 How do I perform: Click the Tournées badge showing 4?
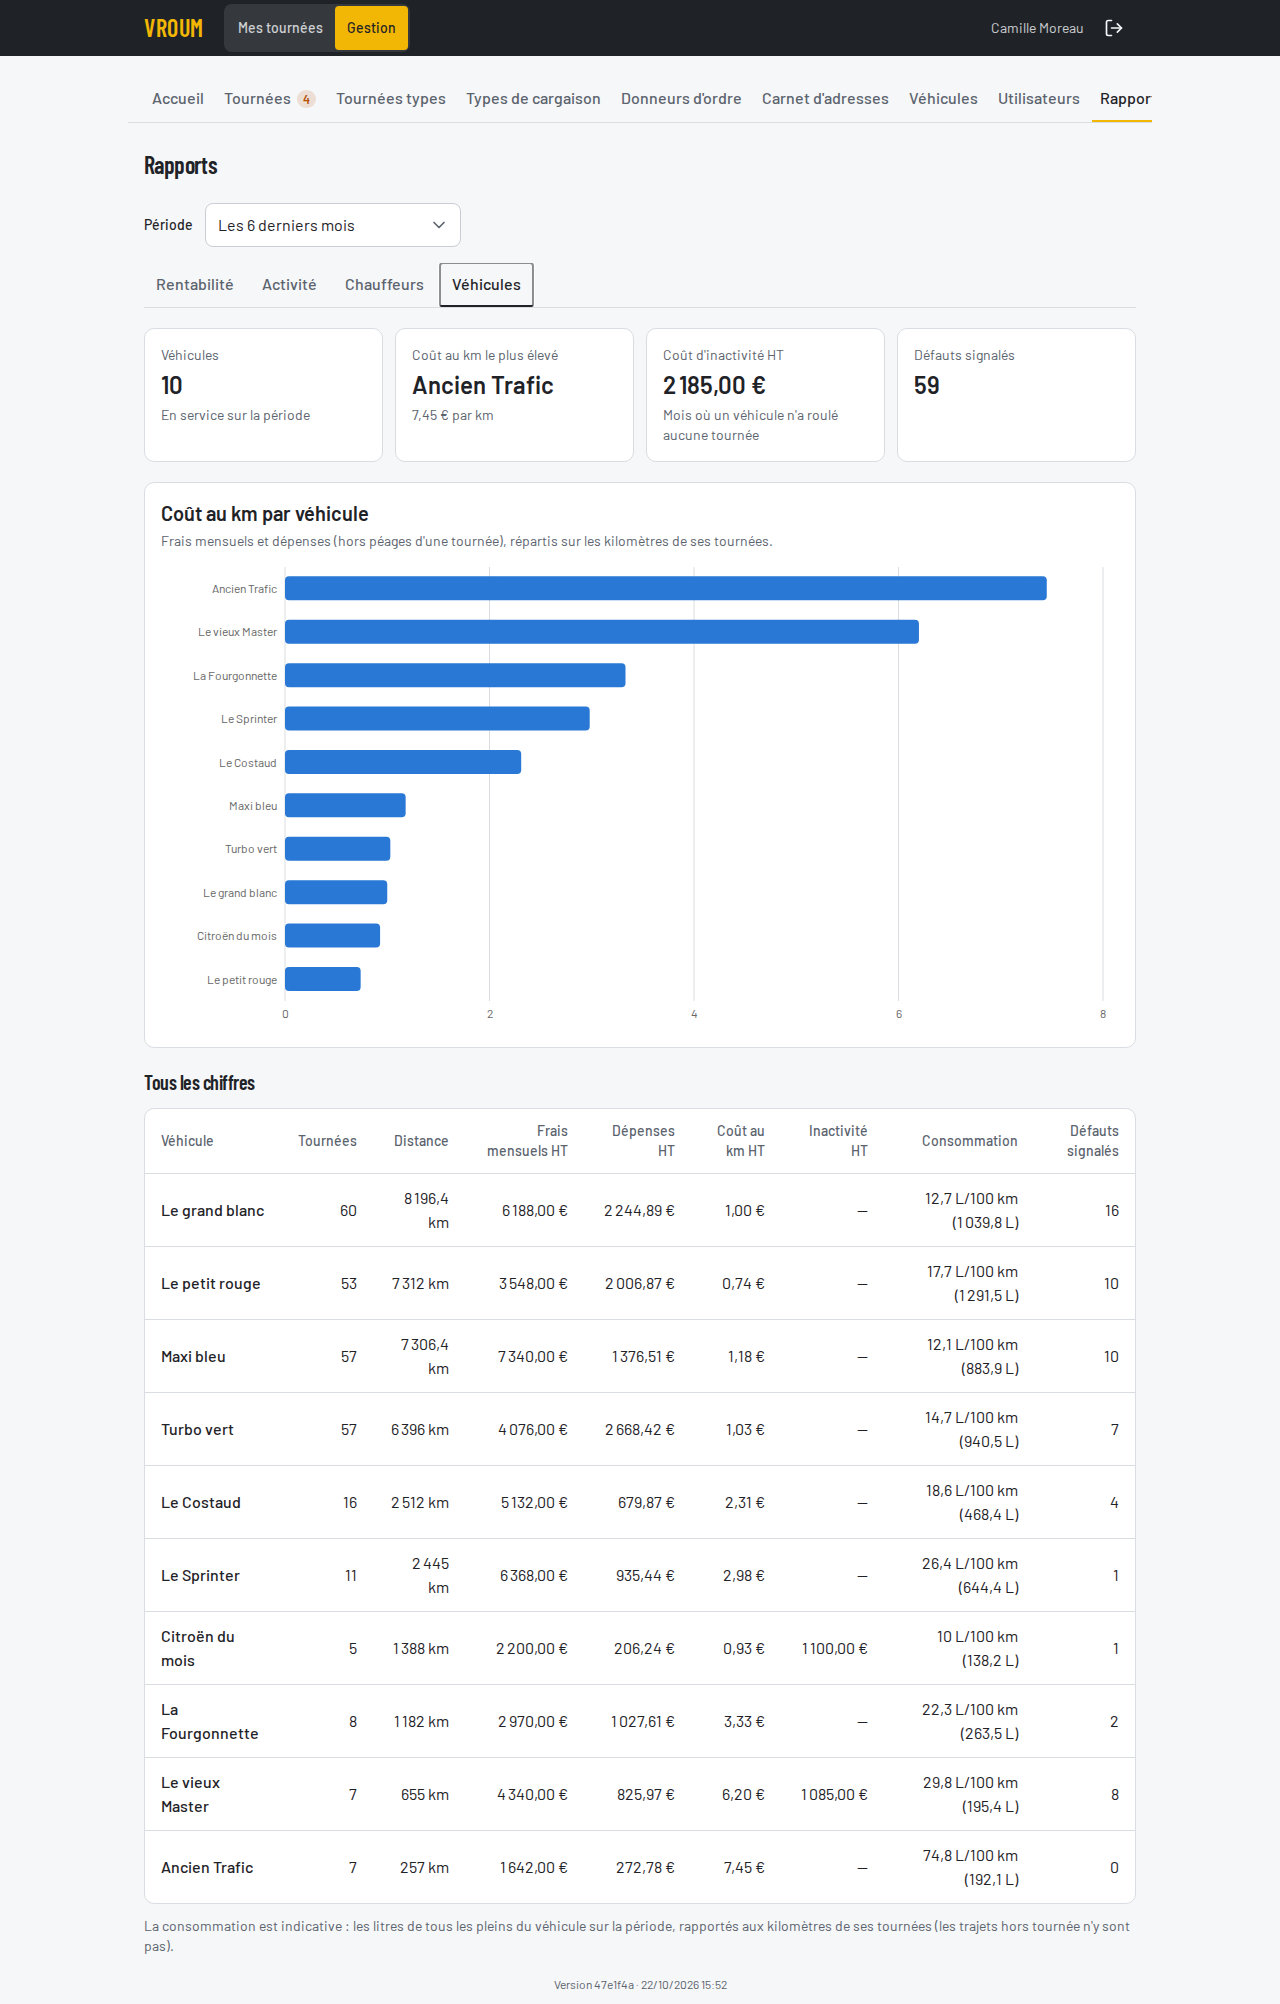306,99
